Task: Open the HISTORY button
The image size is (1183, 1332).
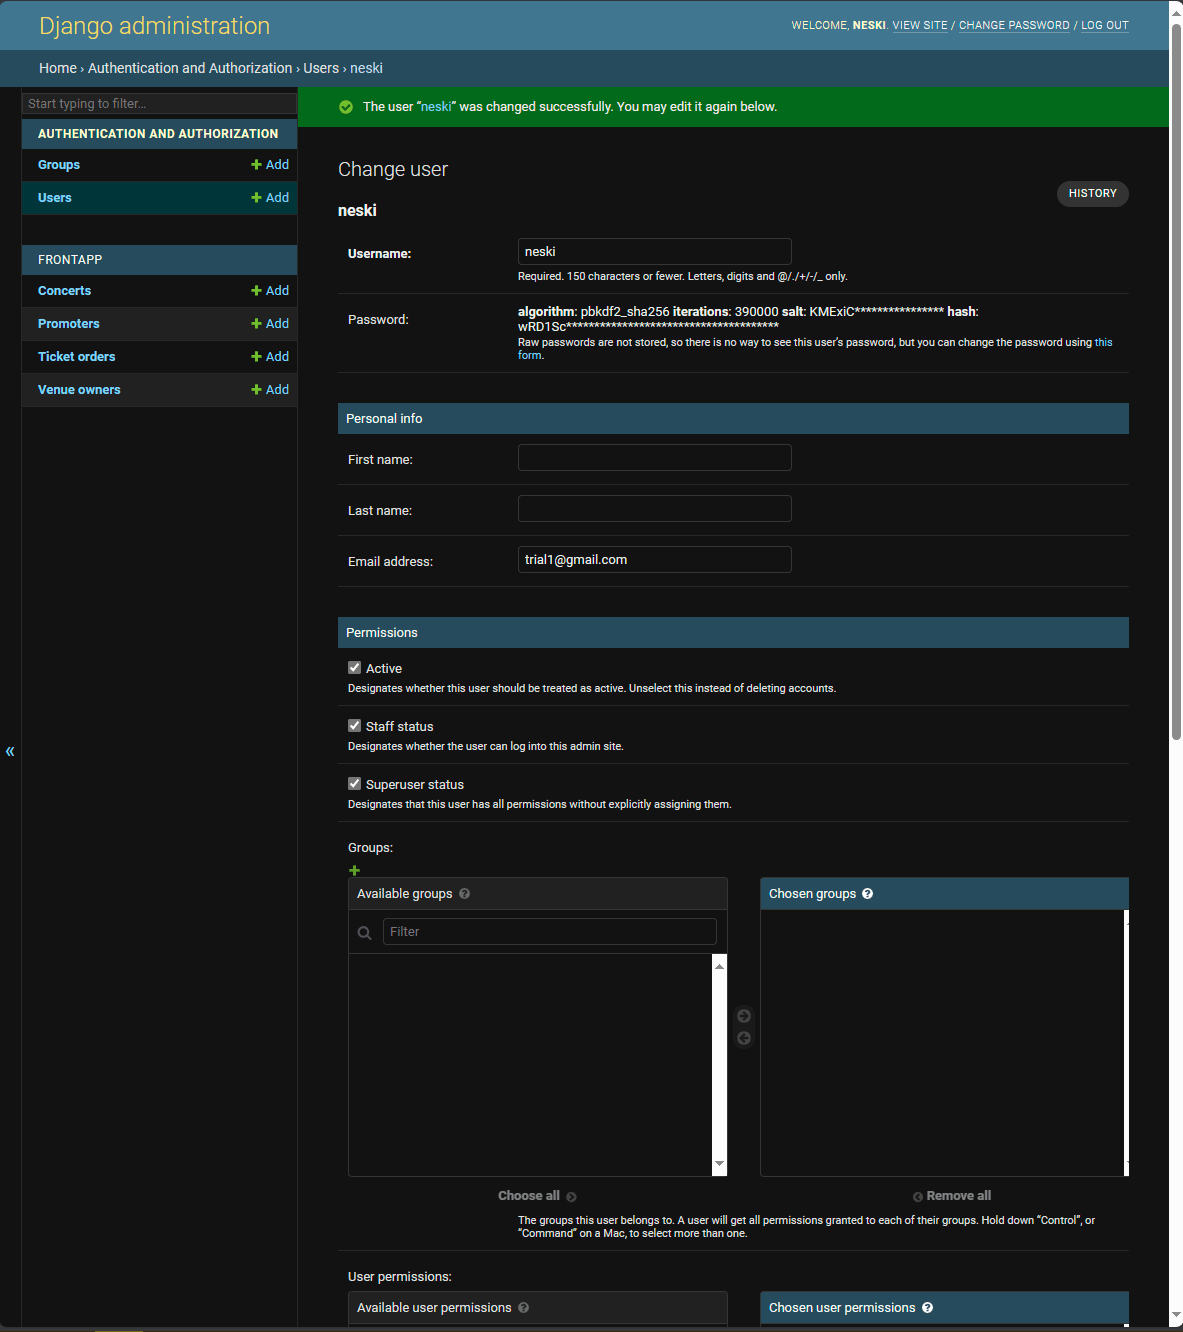Action: 1092,194
